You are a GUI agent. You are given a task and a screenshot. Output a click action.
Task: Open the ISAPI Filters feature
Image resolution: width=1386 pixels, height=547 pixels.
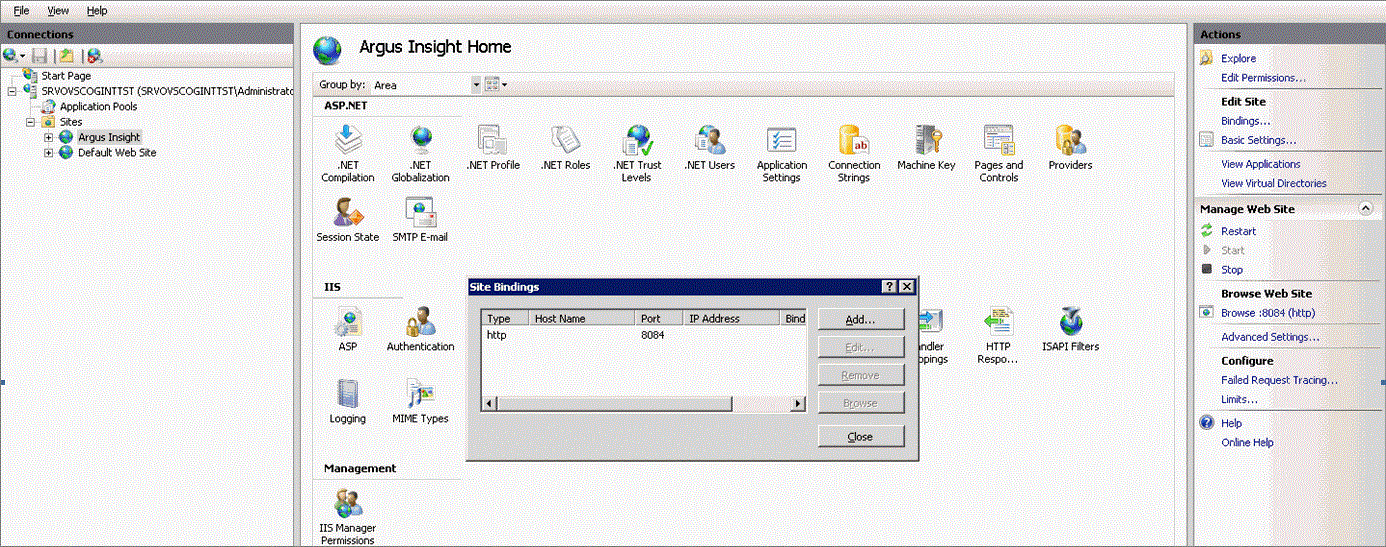coord(1070,329)
